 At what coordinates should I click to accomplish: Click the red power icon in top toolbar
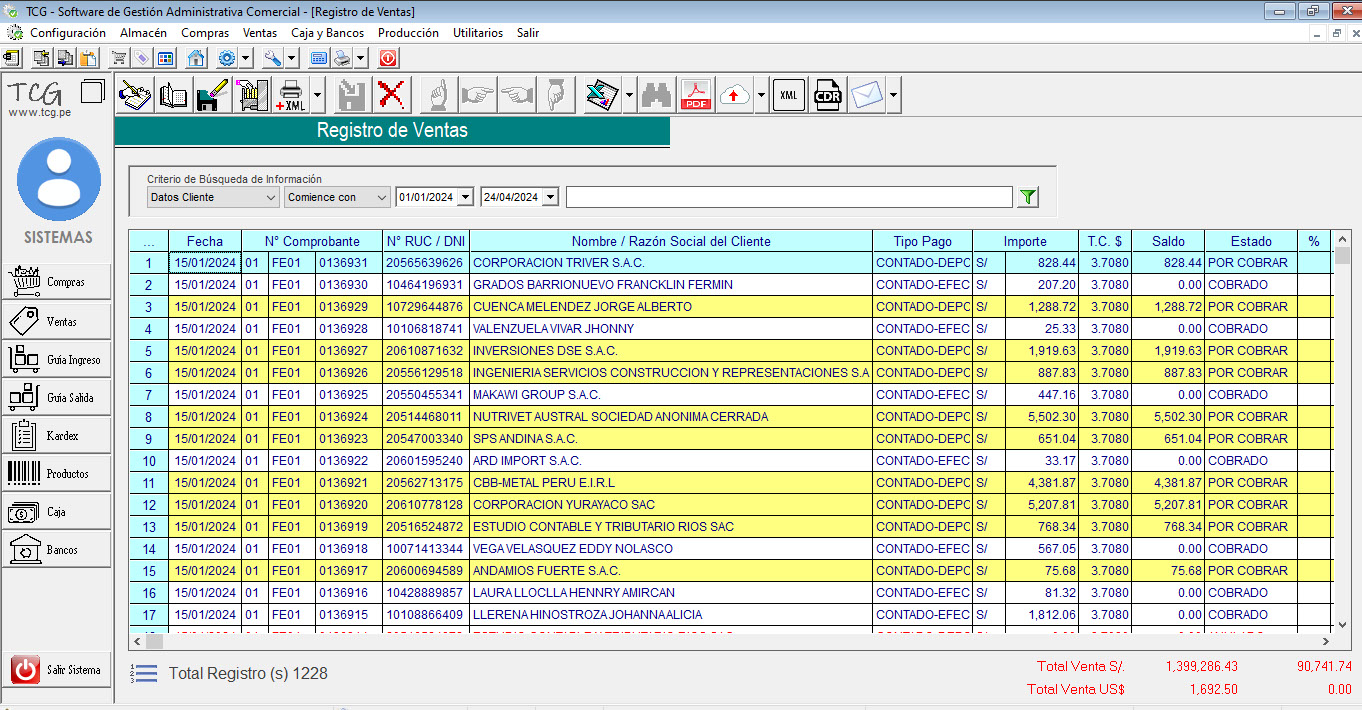pyautogui.click(x=388, y=58)
